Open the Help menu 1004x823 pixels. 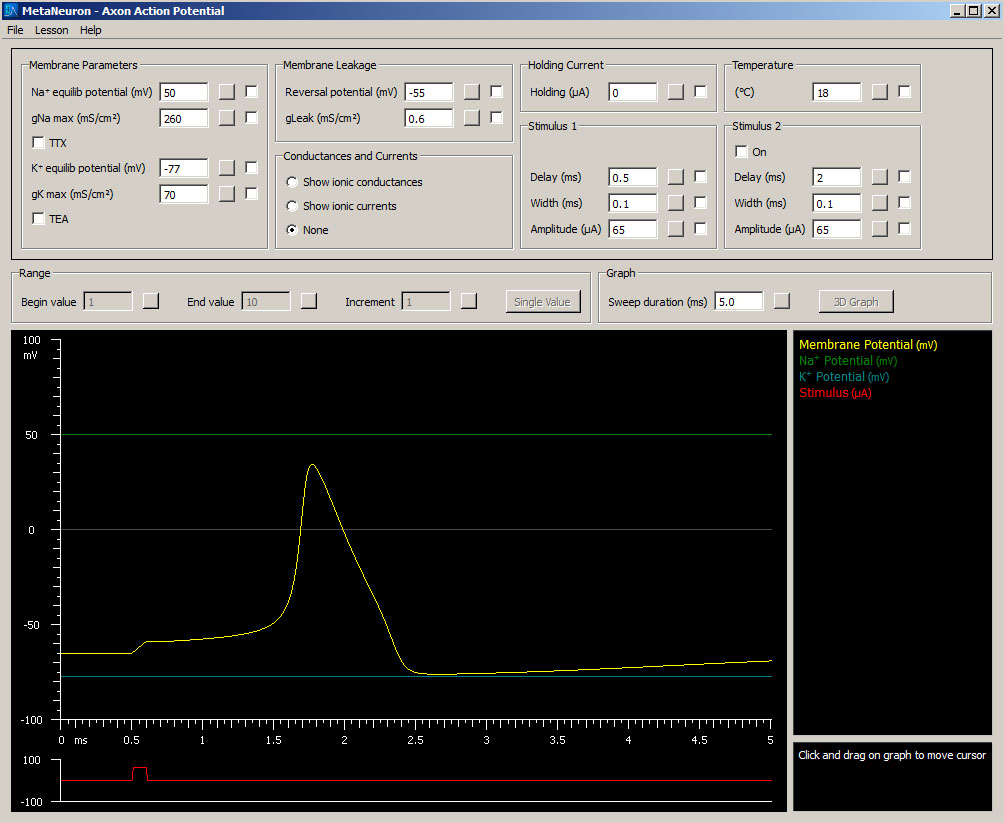pos(90,30)
